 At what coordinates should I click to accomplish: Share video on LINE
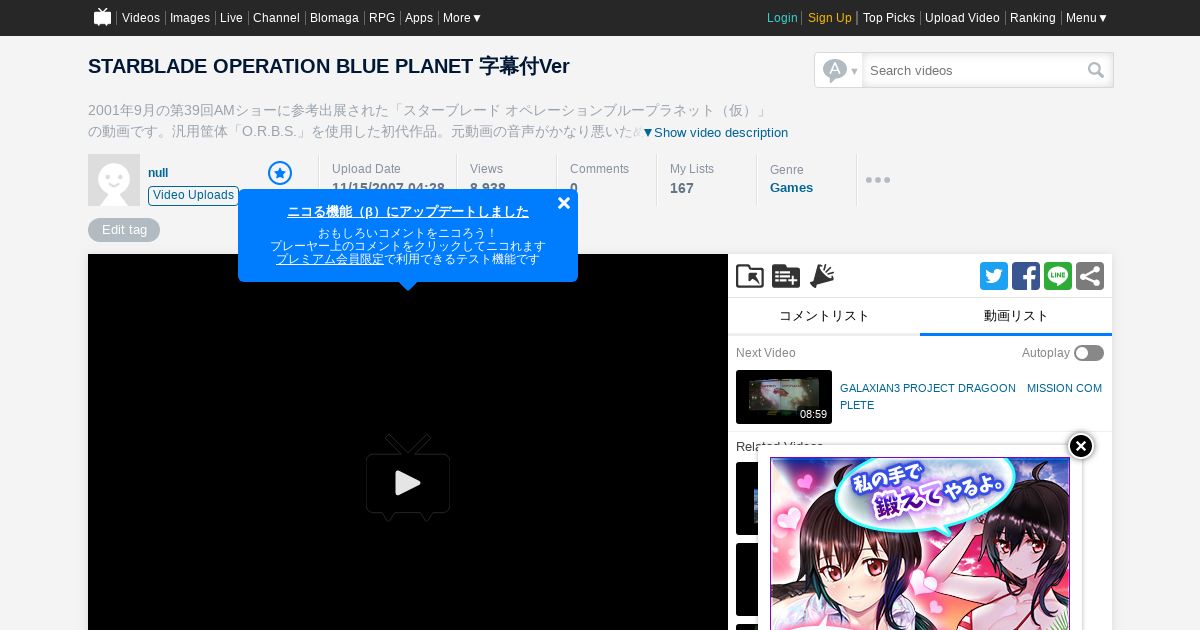(x=1058, y=276)
